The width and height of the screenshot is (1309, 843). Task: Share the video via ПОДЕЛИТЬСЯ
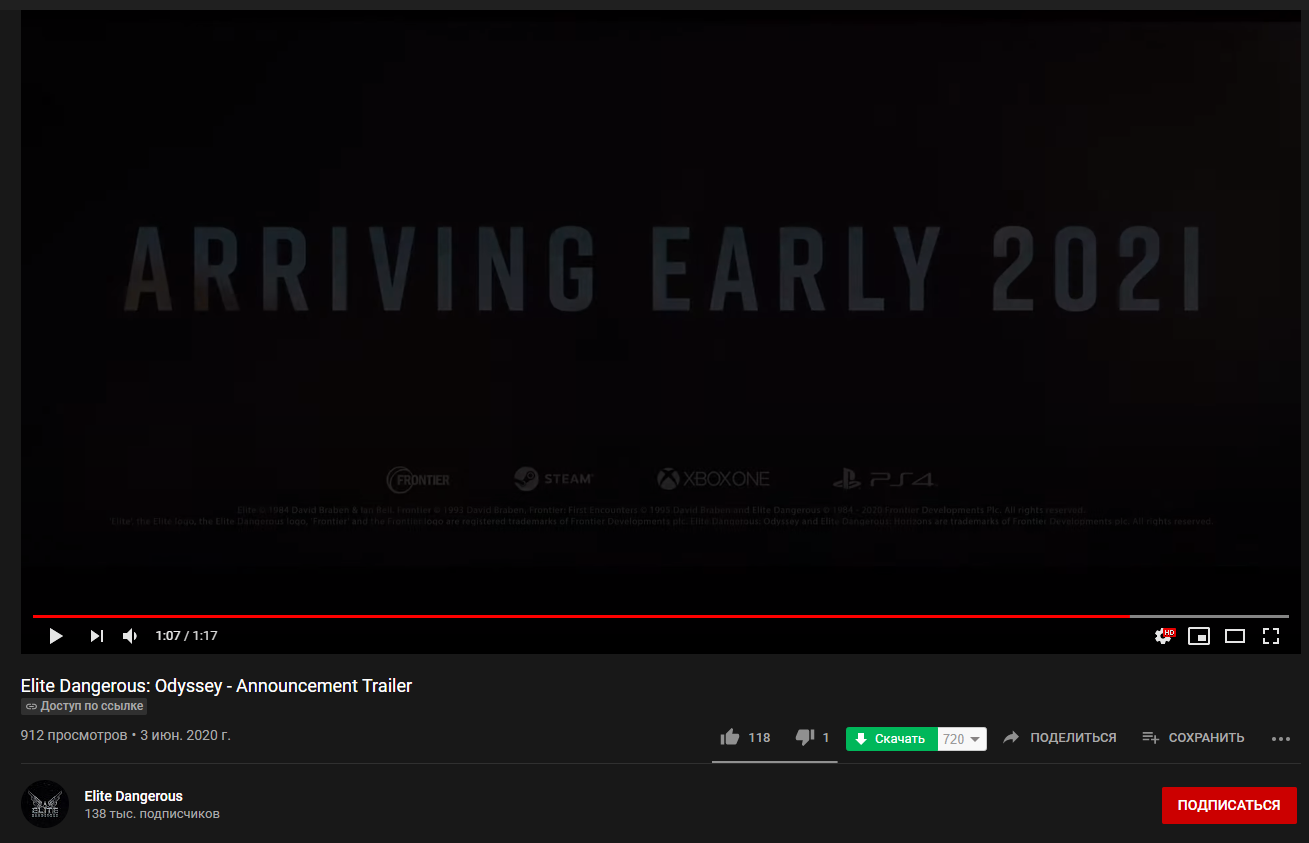pos(1059,738)
